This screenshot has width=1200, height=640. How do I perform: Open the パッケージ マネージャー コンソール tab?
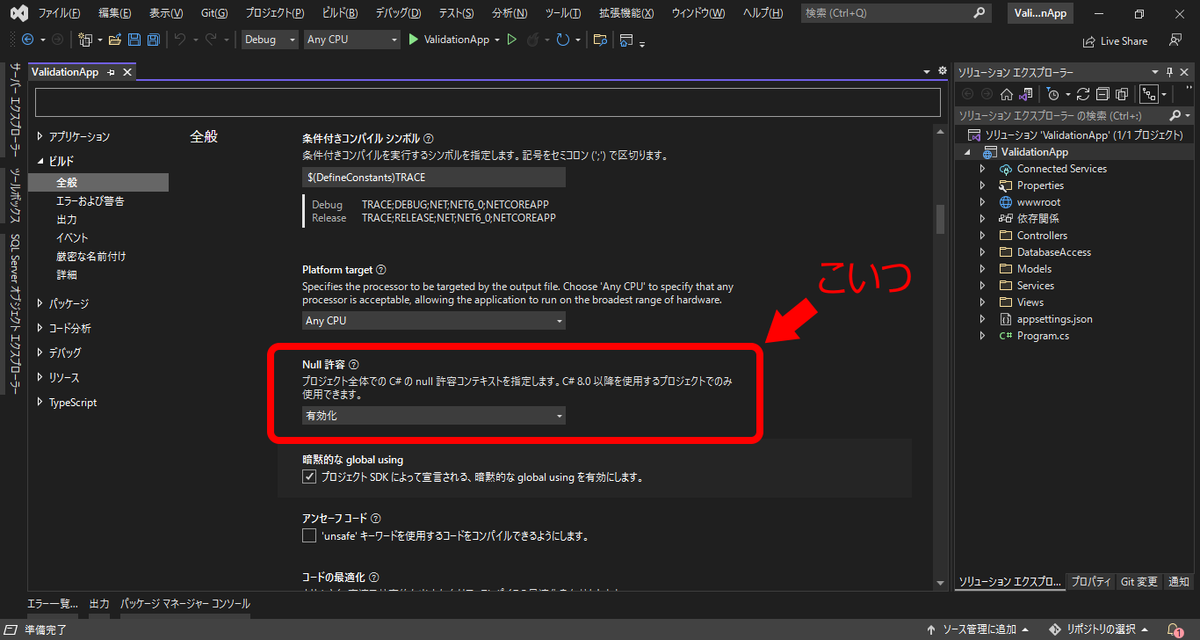(x=185, y=604)
